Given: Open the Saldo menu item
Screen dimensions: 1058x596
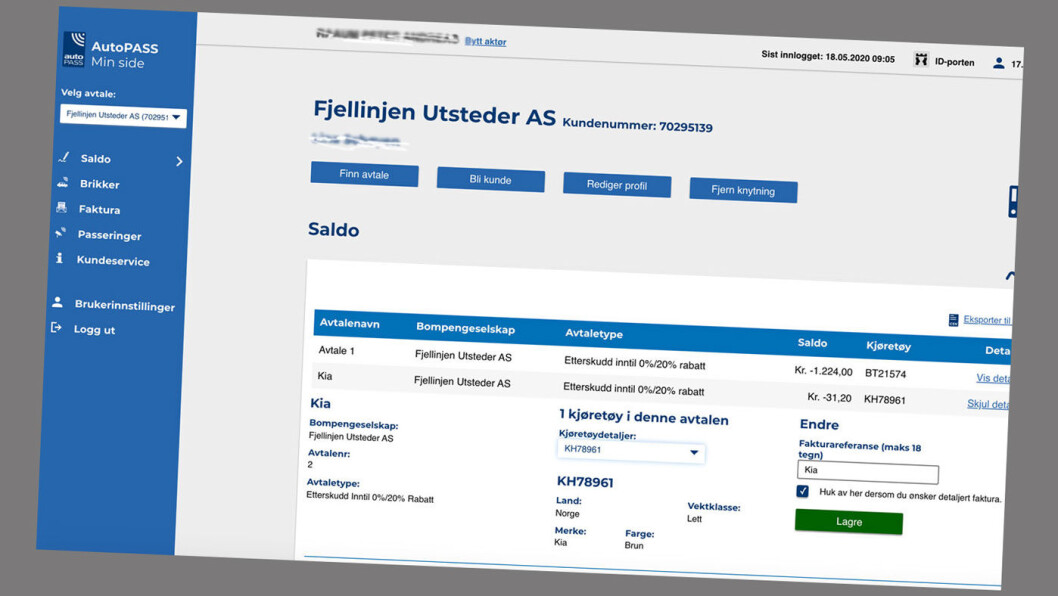Looking at the screenshot, I should (x=95, y=159).
